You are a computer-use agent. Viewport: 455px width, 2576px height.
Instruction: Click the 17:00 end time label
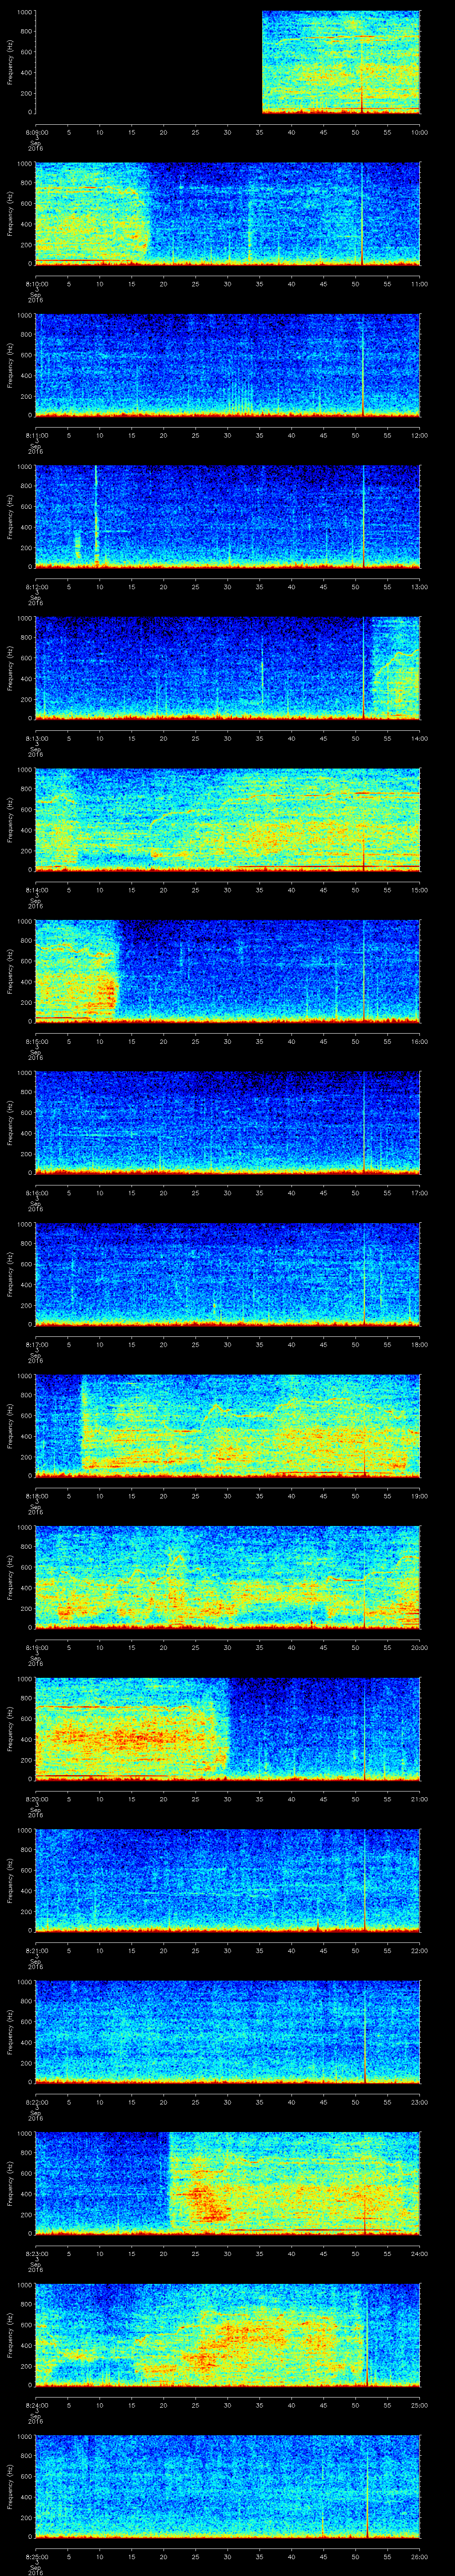click(420, 1193)
